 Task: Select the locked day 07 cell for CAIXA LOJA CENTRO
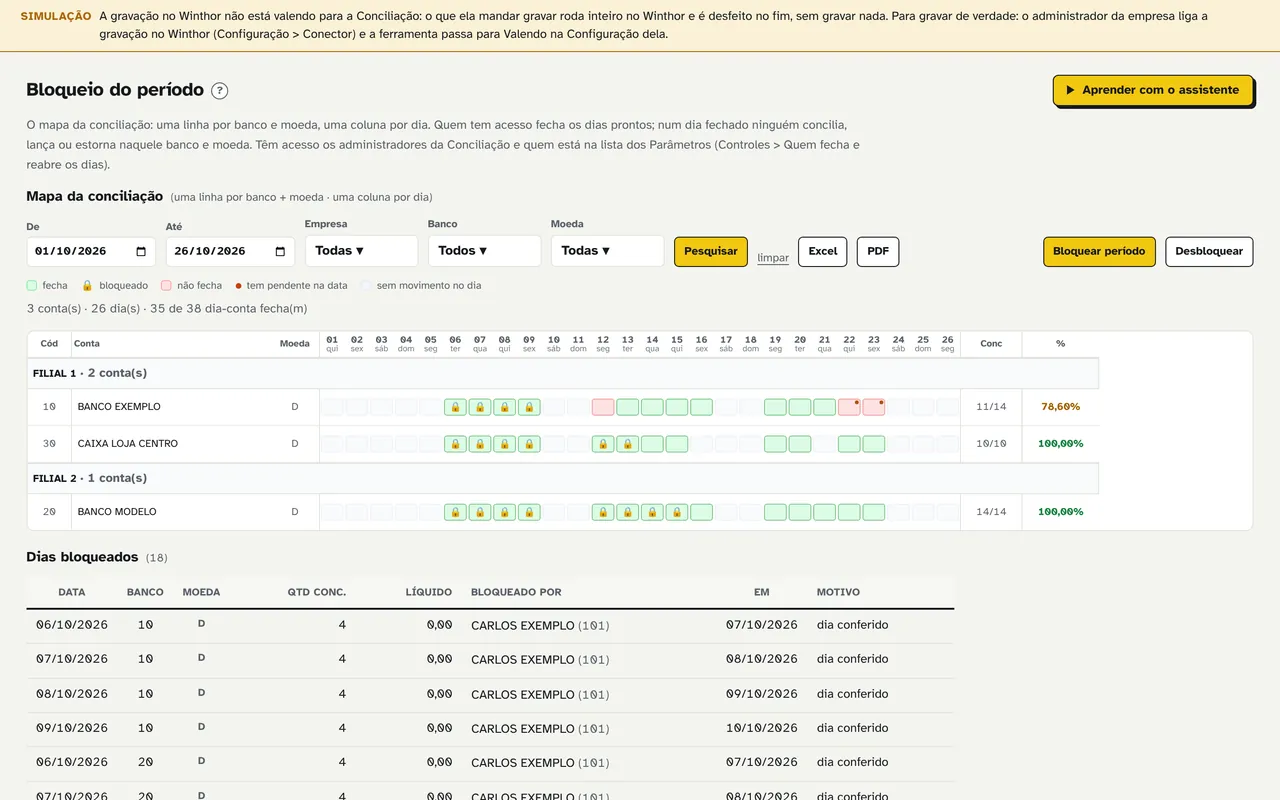point(480,444)
